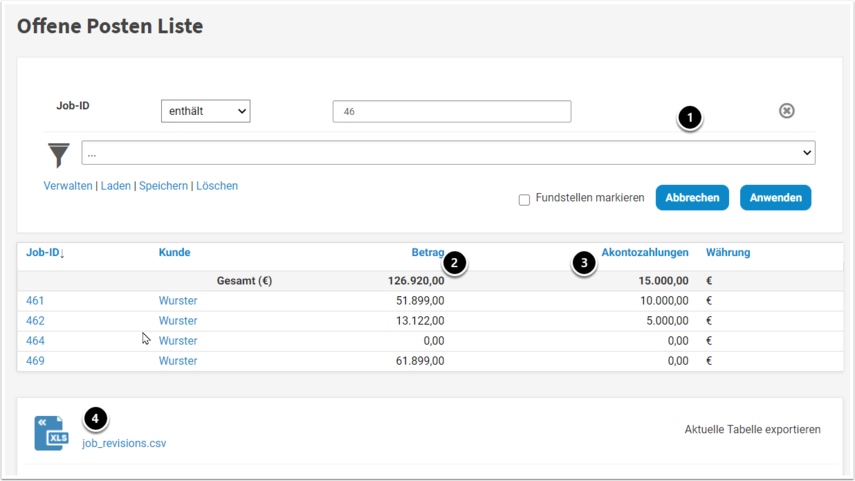Expand the saved filter selection dropdown
Screen dimensions: 855x481
(x=448, y=153)
